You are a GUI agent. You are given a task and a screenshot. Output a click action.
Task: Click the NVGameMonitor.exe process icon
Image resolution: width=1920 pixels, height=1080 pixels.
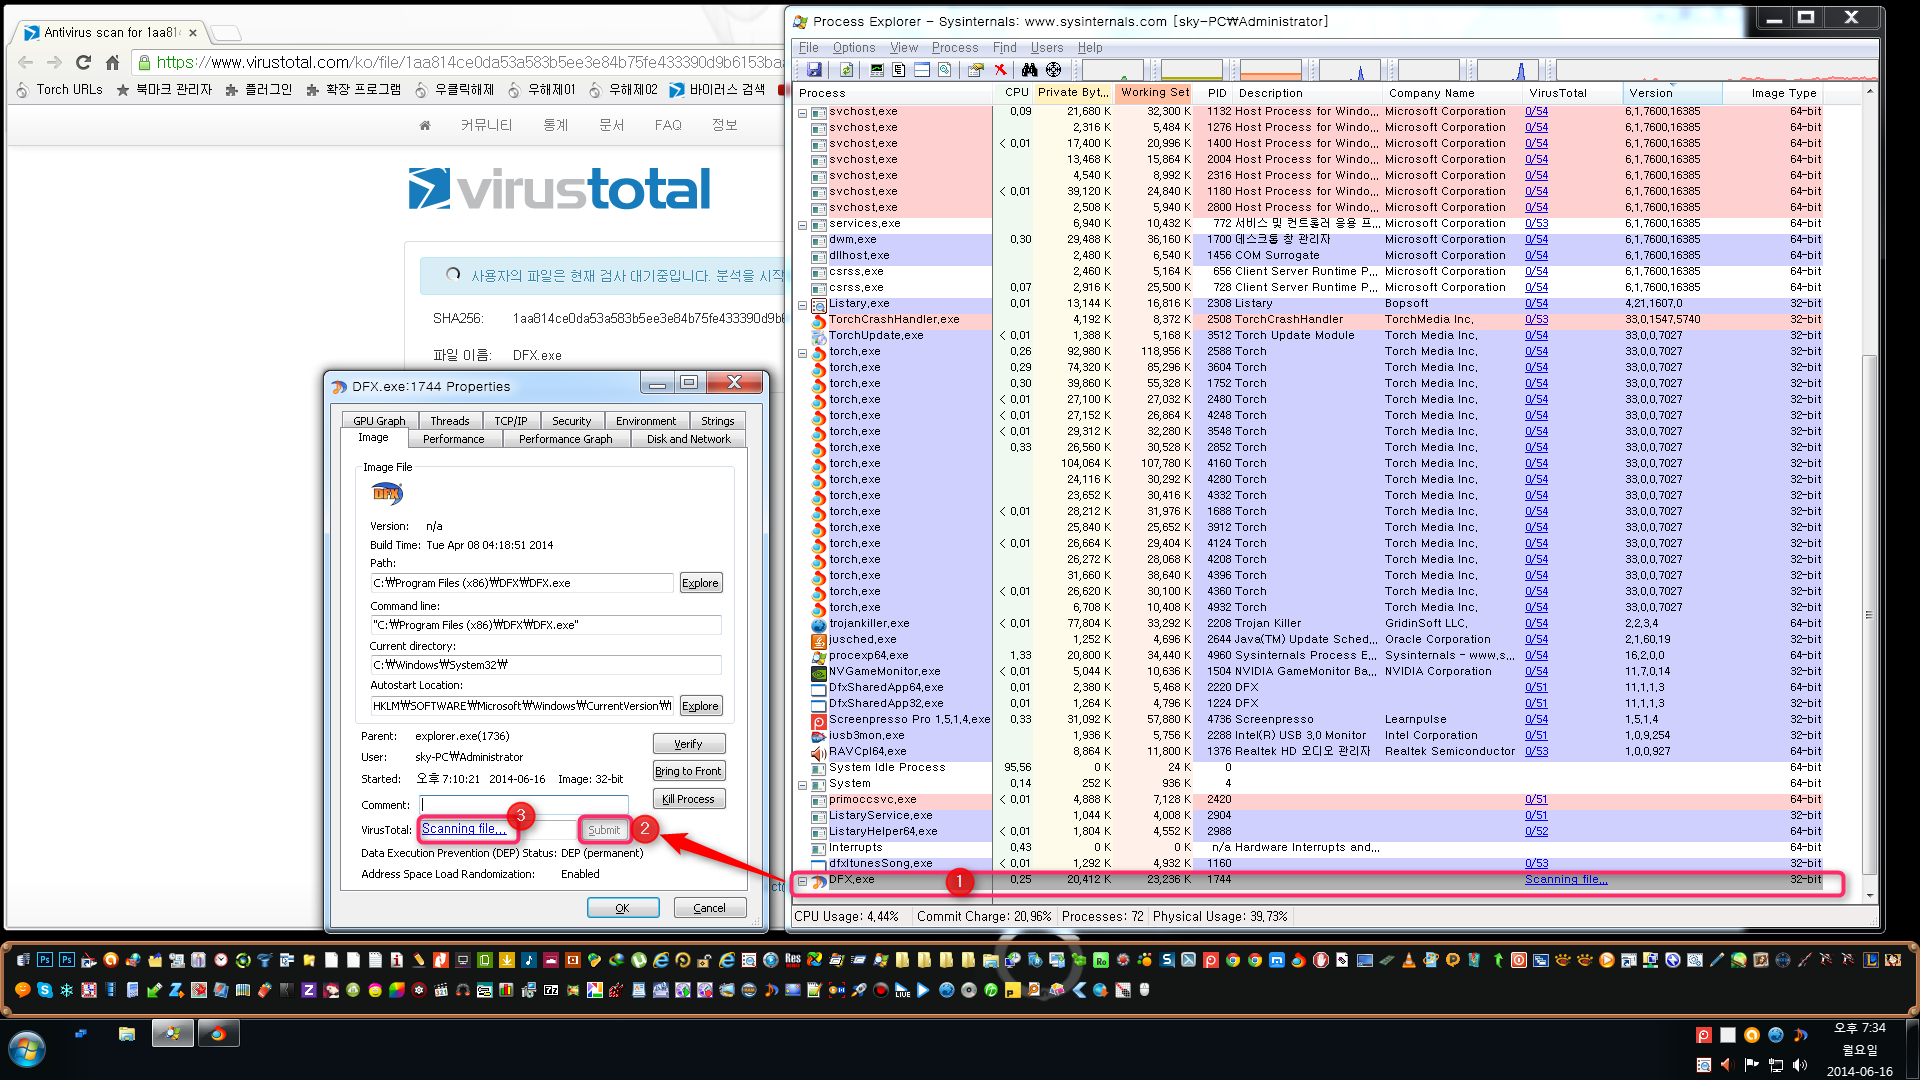[818, 672]
